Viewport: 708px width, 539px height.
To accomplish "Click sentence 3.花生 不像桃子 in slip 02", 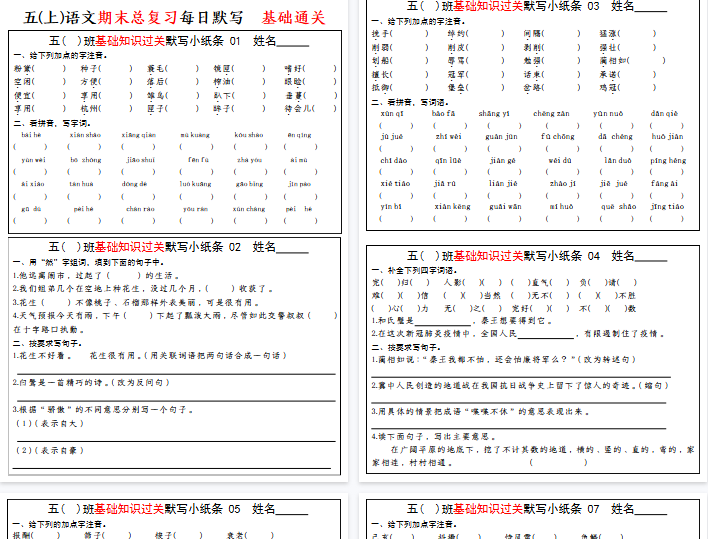I will click(135, 302).
